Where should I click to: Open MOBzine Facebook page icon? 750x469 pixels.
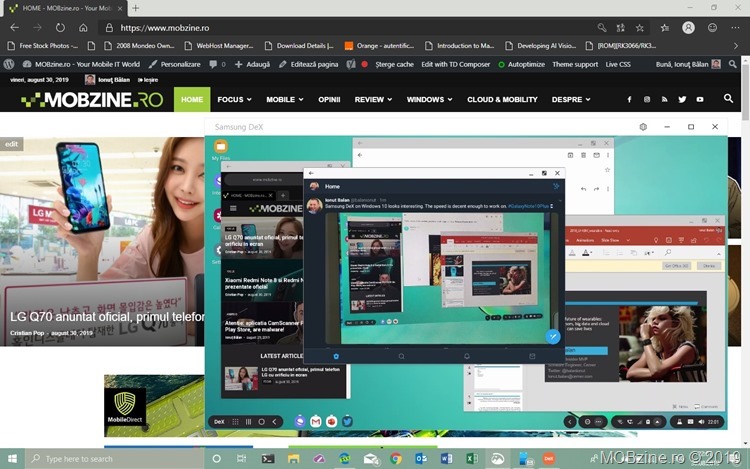629,99
